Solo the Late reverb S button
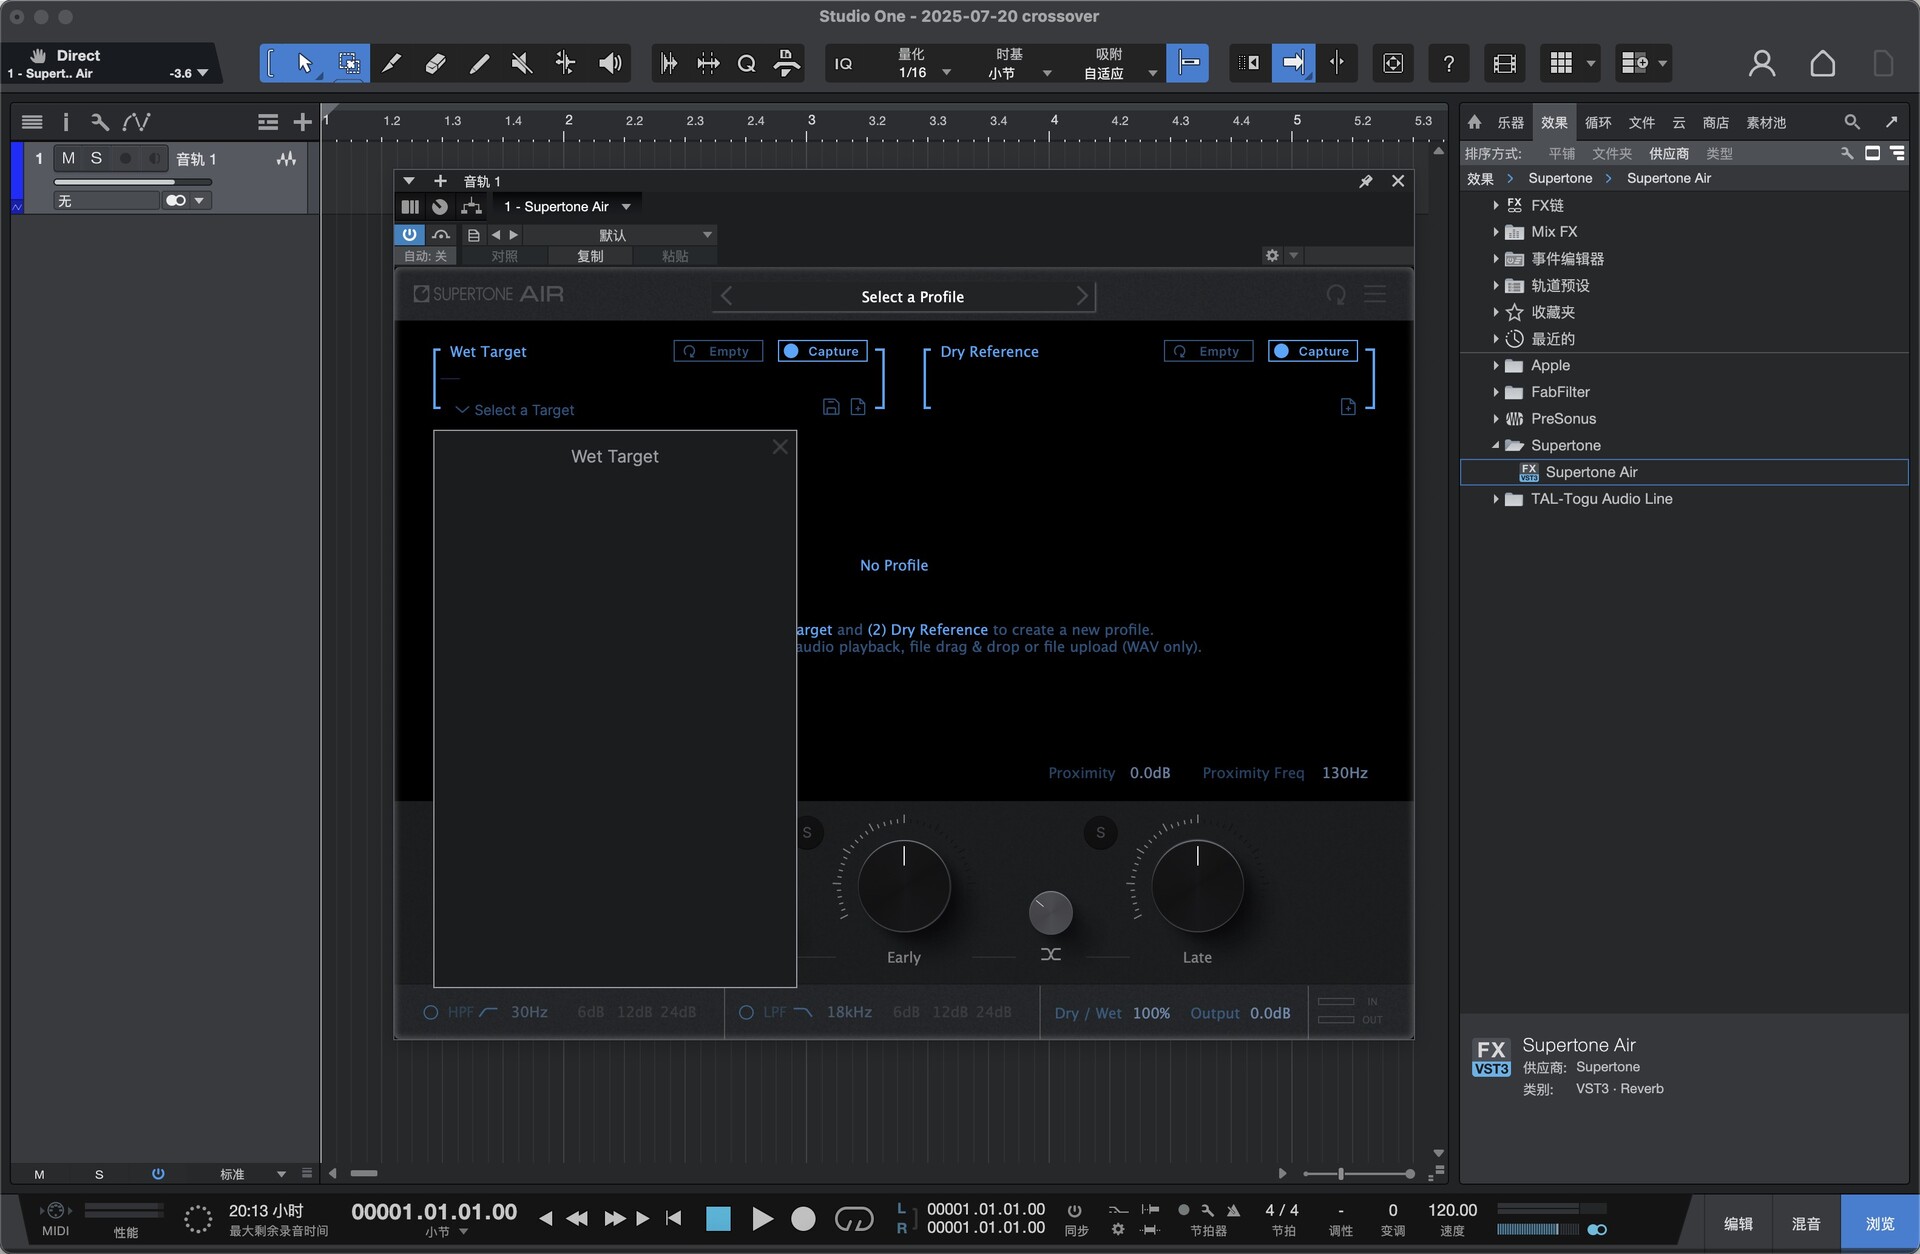Screen dimensions: 1920x1254 [1101, 832]
